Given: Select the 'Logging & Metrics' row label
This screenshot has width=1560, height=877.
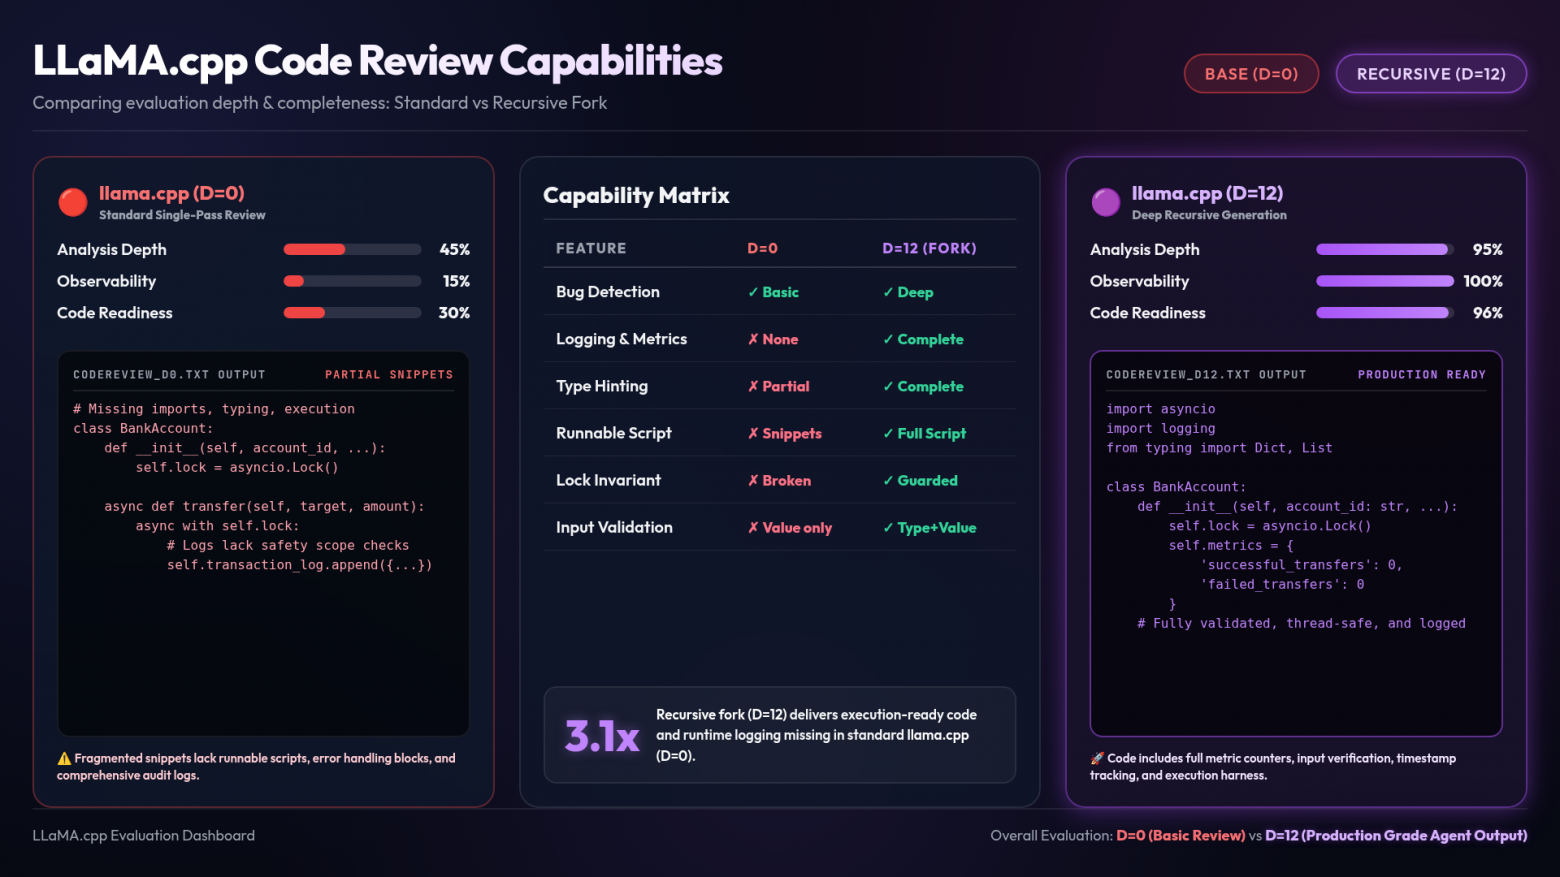Looking at the screenshot, I should pos(621,339).
